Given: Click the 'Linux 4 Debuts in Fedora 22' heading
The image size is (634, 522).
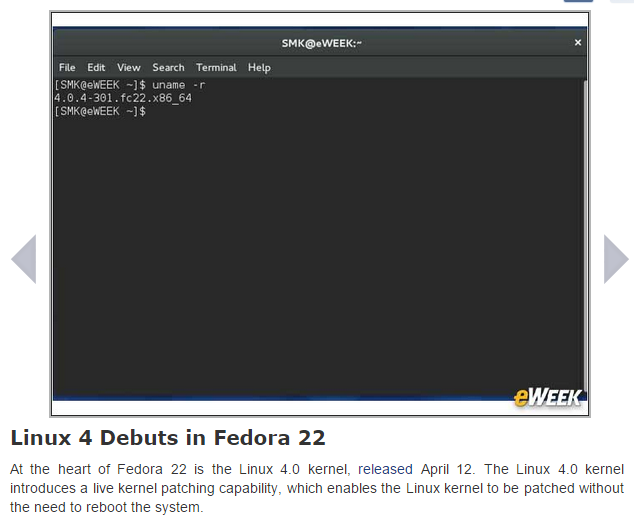Looking at the screenshot, I should (x=168, y=438).
